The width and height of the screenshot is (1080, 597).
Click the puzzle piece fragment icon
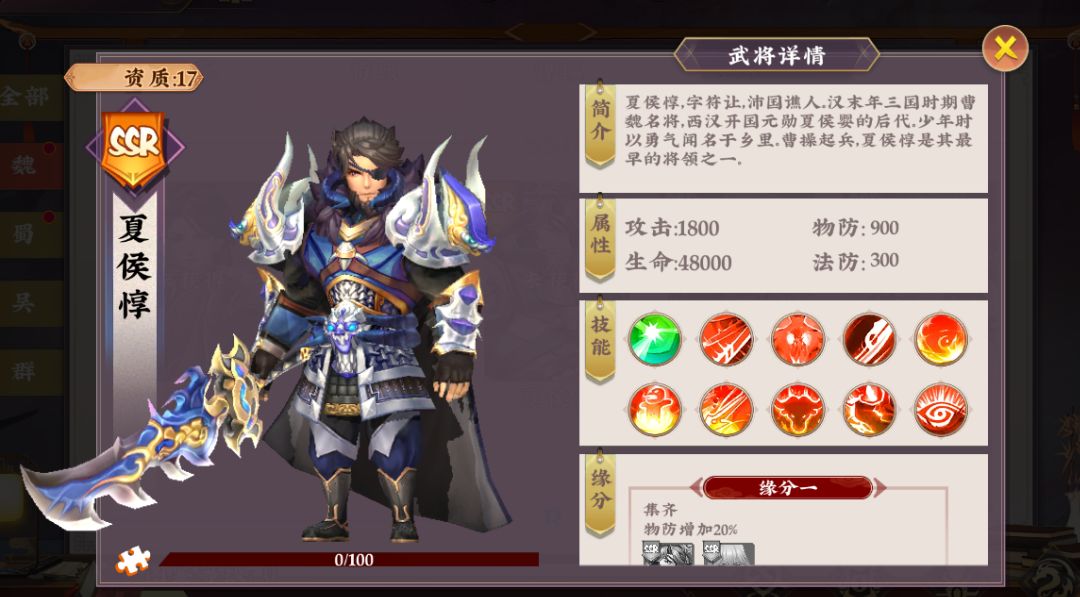pyautogui.click(x=133, y=560)
